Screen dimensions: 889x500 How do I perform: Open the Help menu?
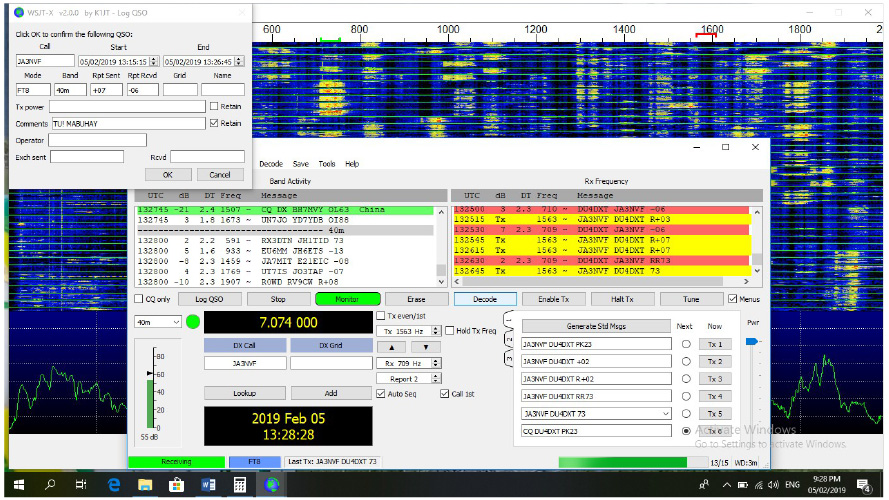(352, 164)
